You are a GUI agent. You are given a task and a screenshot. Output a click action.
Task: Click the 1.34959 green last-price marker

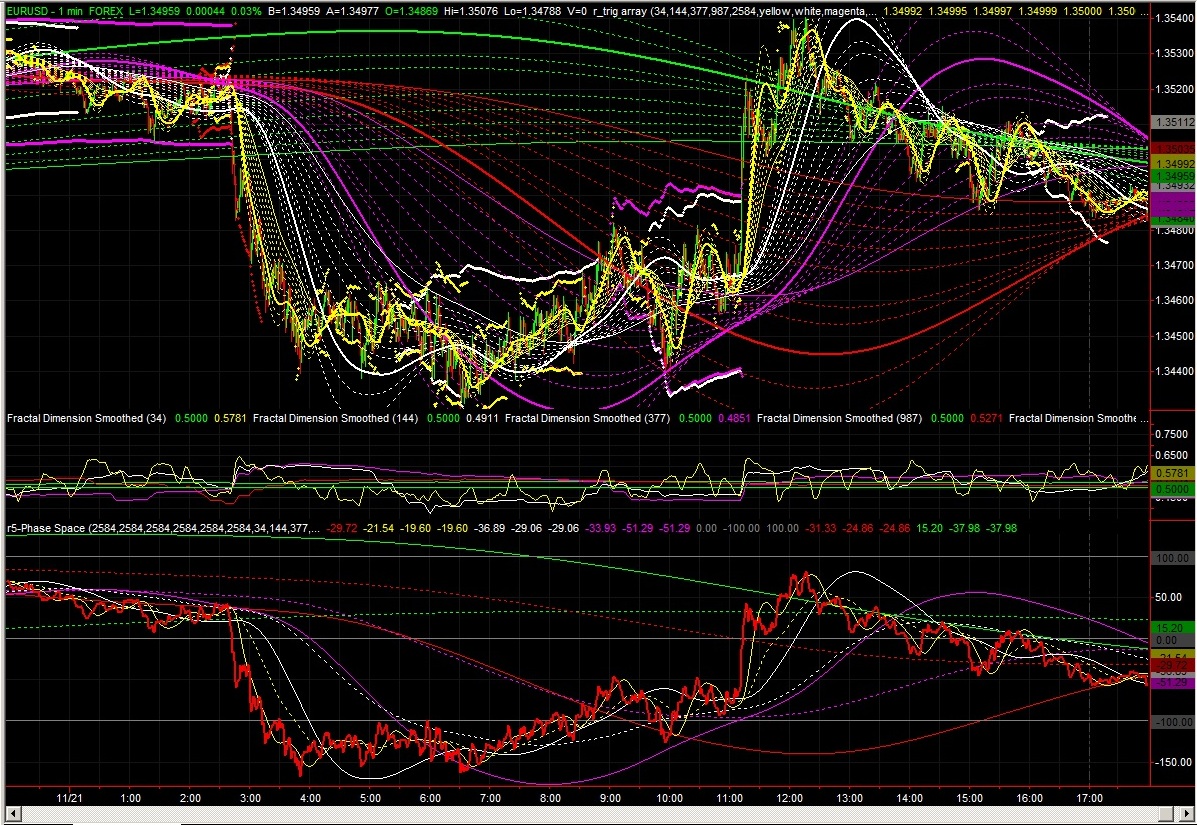[x=1172, y=176]
